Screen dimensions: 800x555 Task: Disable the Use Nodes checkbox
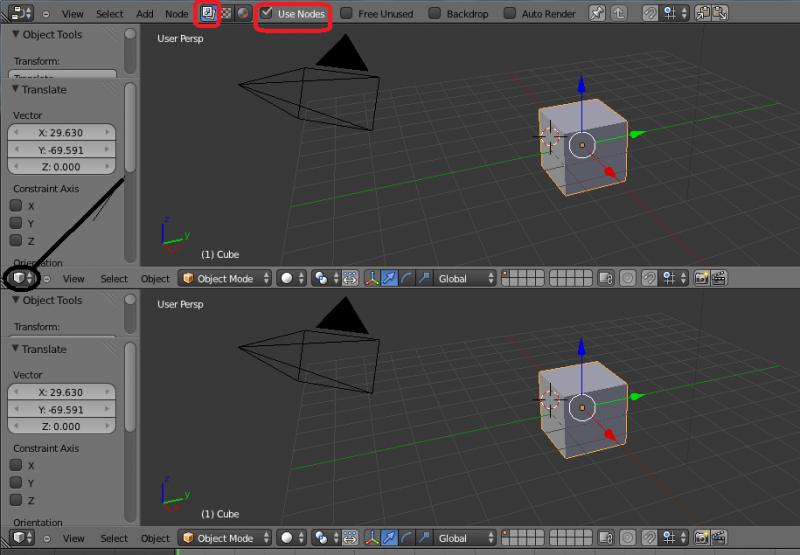pyautogui.click(x=266, y=13)
